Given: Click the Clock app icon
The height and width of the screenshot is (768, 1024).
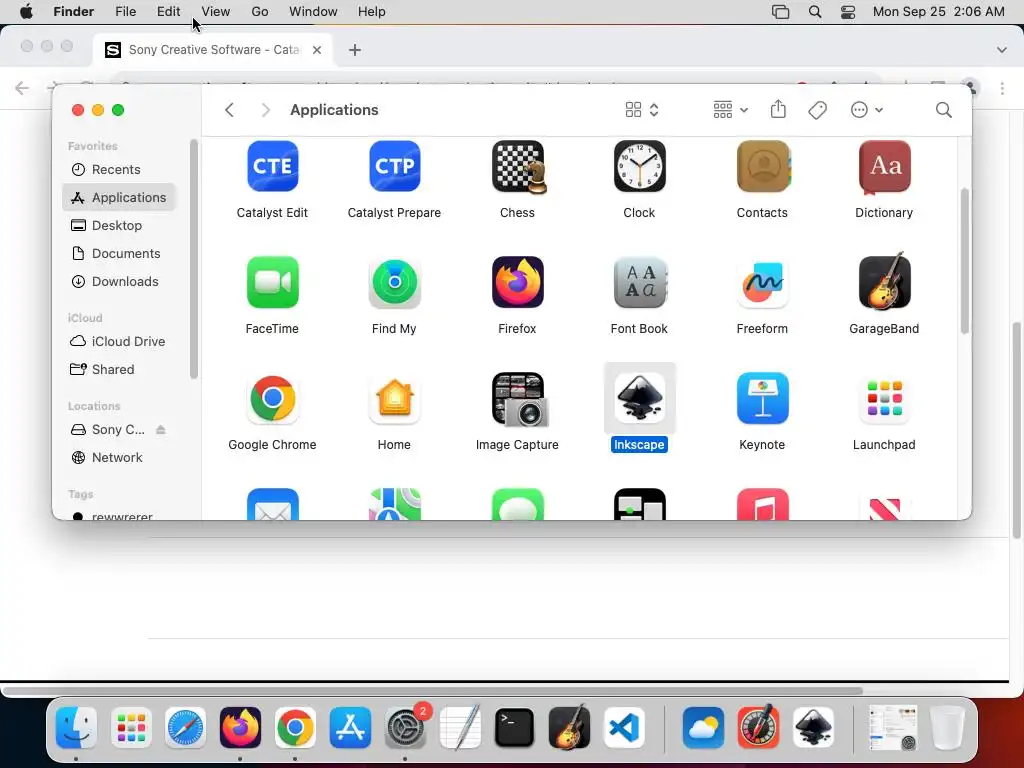Looking at the screenshot, I should [x=639, y=166].
